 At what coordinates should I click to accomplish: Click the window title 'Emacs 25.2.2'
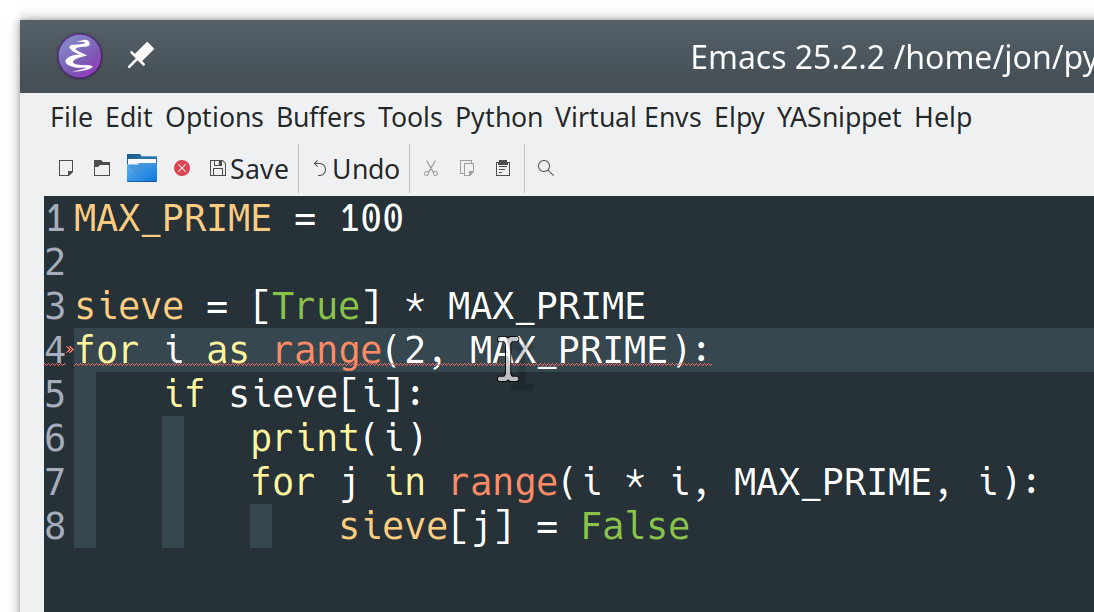pos(788,57)
